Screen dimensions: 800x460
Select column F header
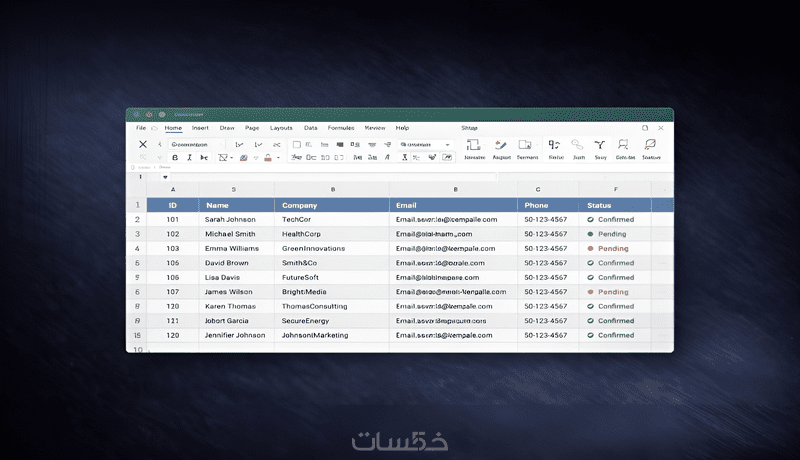coord(615,190)
